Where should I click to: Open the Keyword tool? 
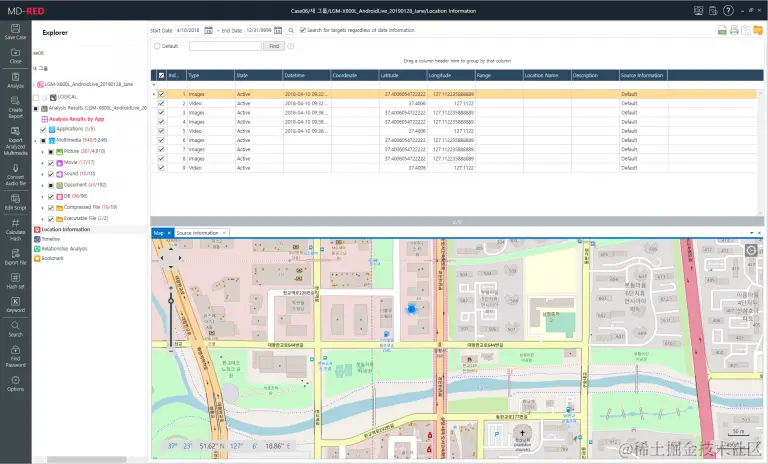15,305
